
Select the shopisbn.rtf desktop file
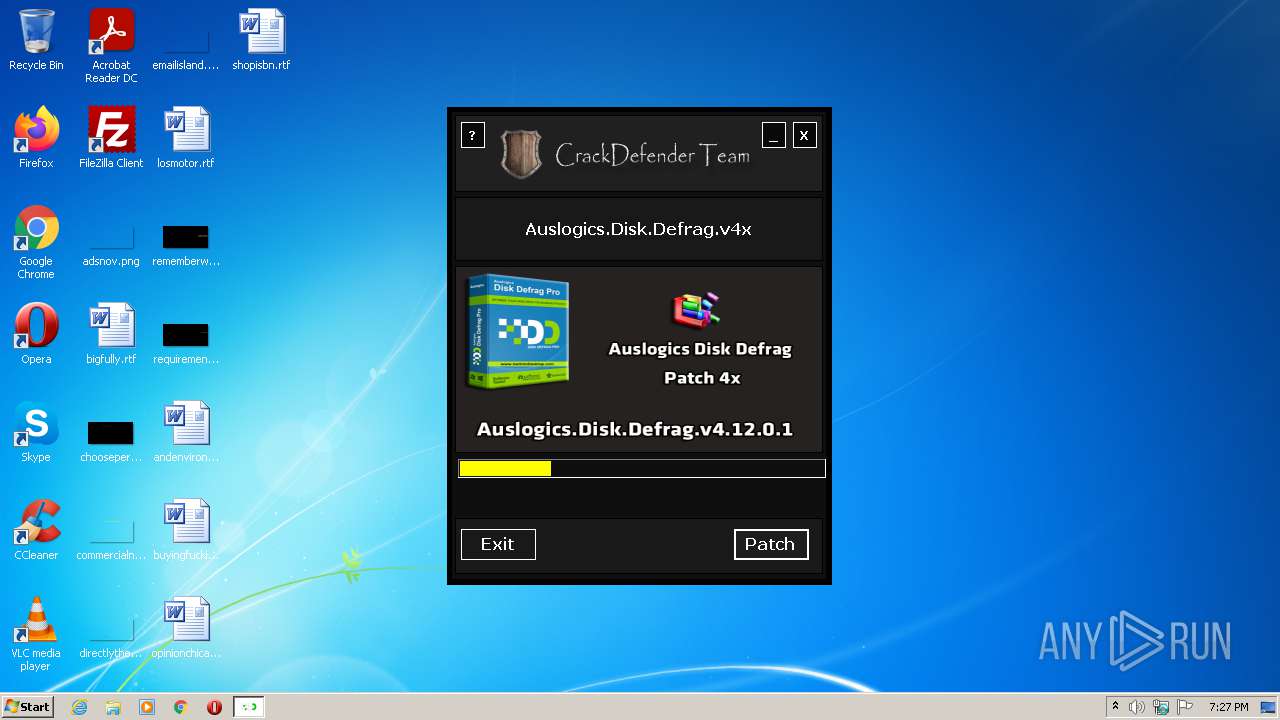coord(261,40)
